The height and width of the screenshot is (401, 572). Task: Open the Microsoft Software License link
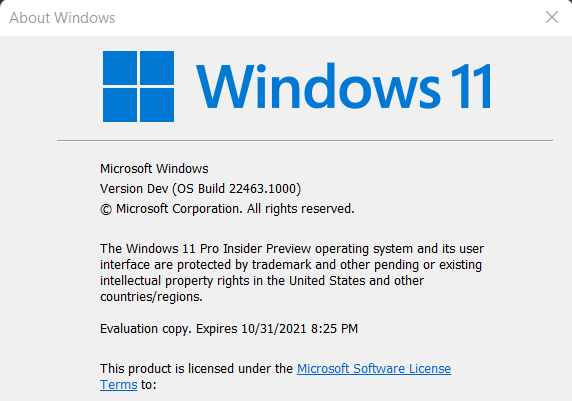pos(374,369)
